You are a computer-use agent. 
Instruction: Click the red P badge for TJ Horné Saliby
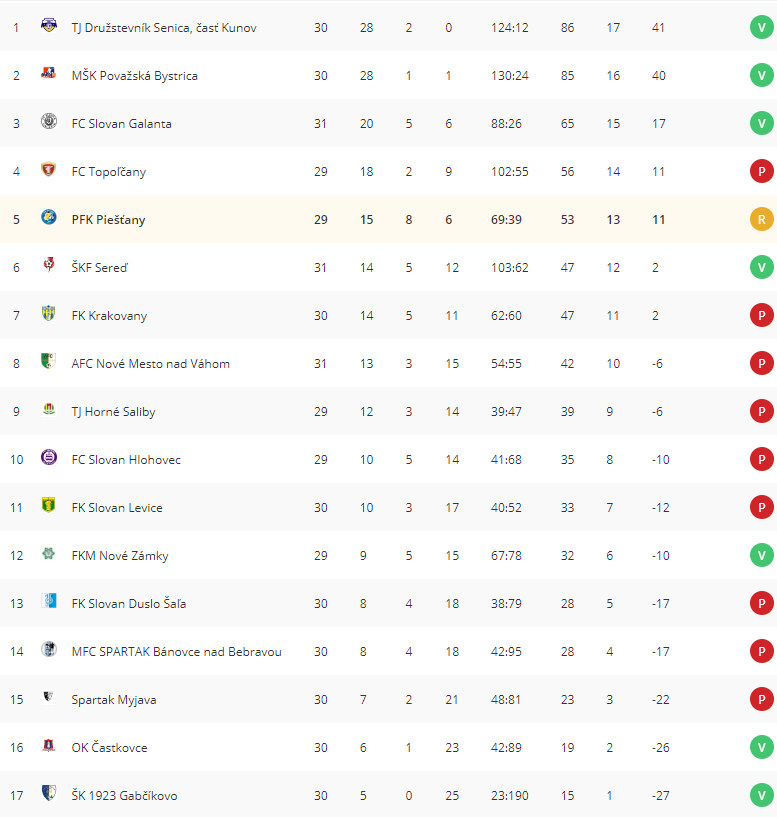point(761,411)
